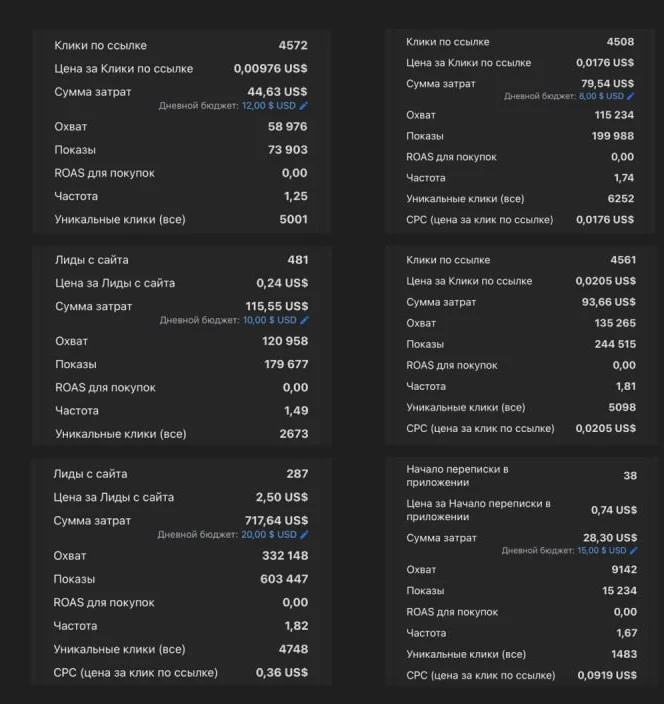Open the 12,00 $ USD daily budget link
Screen dimensions: 664x704
(x=268, y=106)
